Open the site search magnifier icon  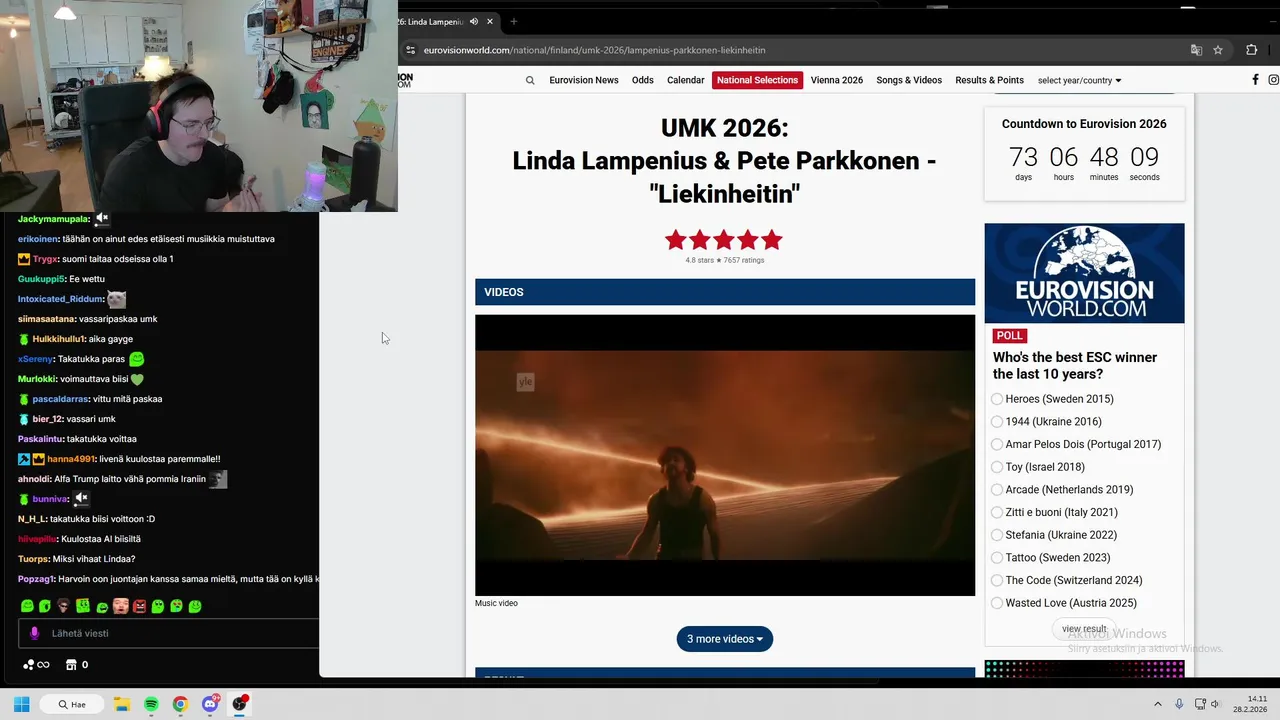coord(530,80)
